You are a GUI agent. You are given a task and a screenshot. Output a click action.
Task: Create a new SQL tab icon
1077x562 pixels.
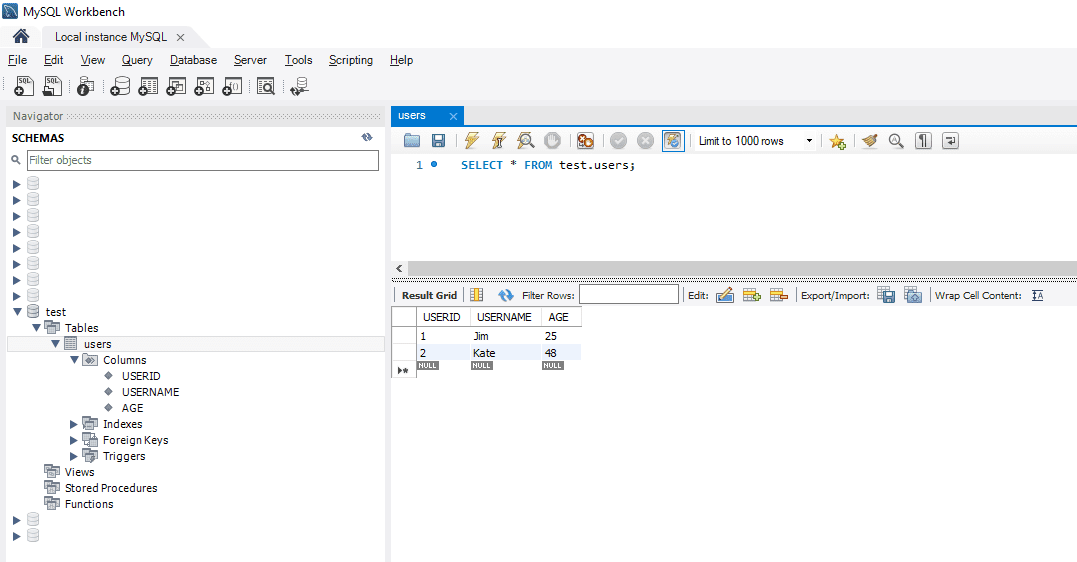[24, 86]
